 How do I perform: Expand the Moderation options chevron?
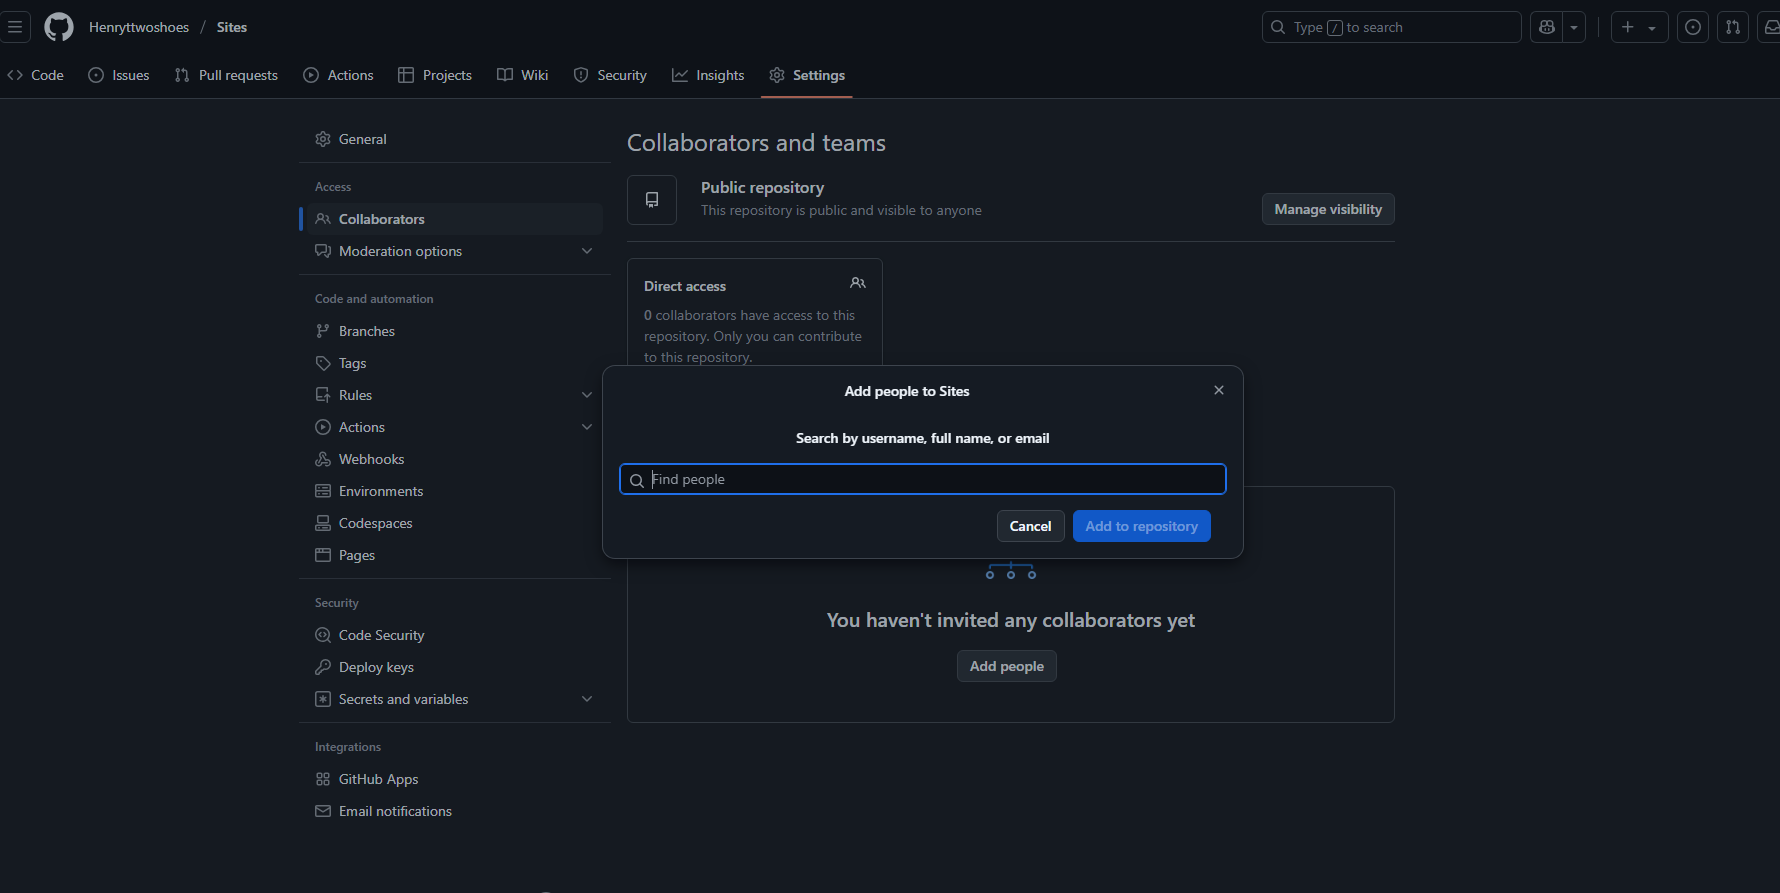(587, 251)
